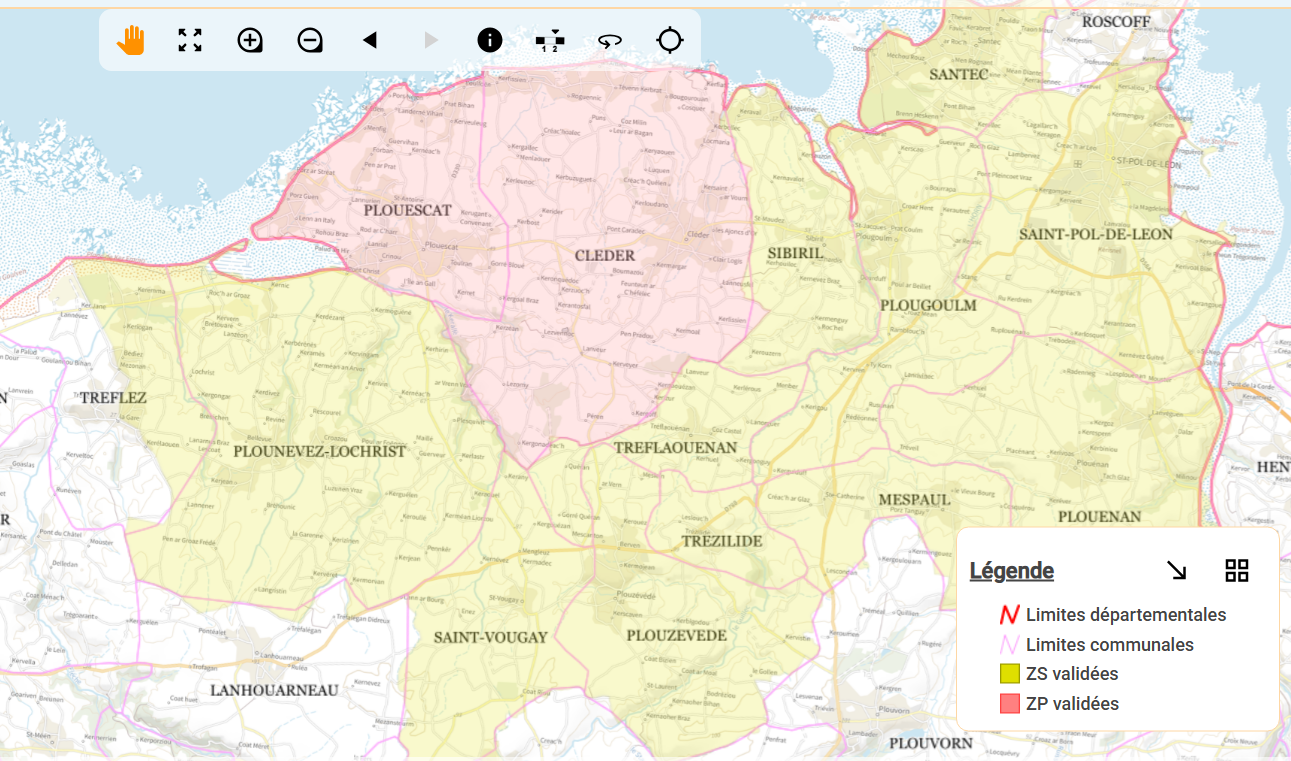Click the red ZP validées swatch
The width and height of the screenshot is (1291, 761).
point(1010,704)
